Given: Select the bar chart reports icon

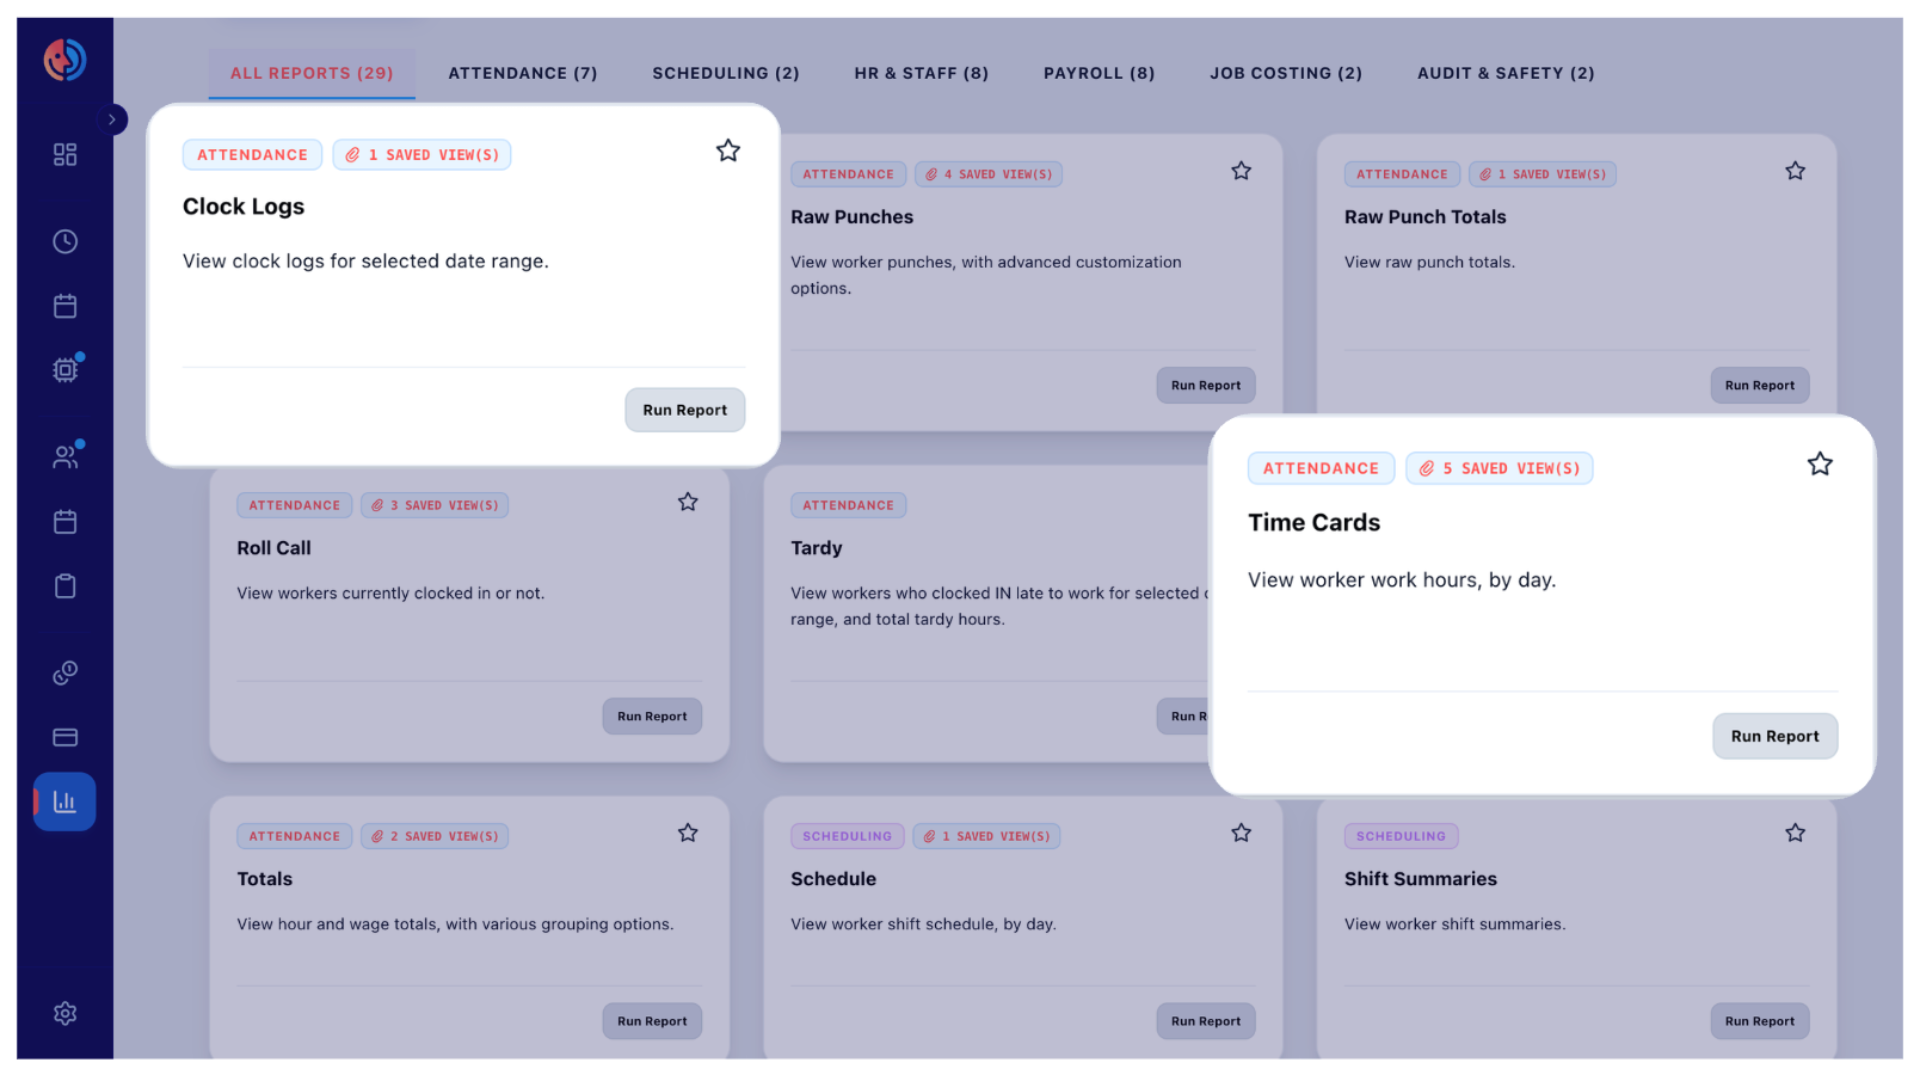Looking at the screenshot, I should [65, 801].
